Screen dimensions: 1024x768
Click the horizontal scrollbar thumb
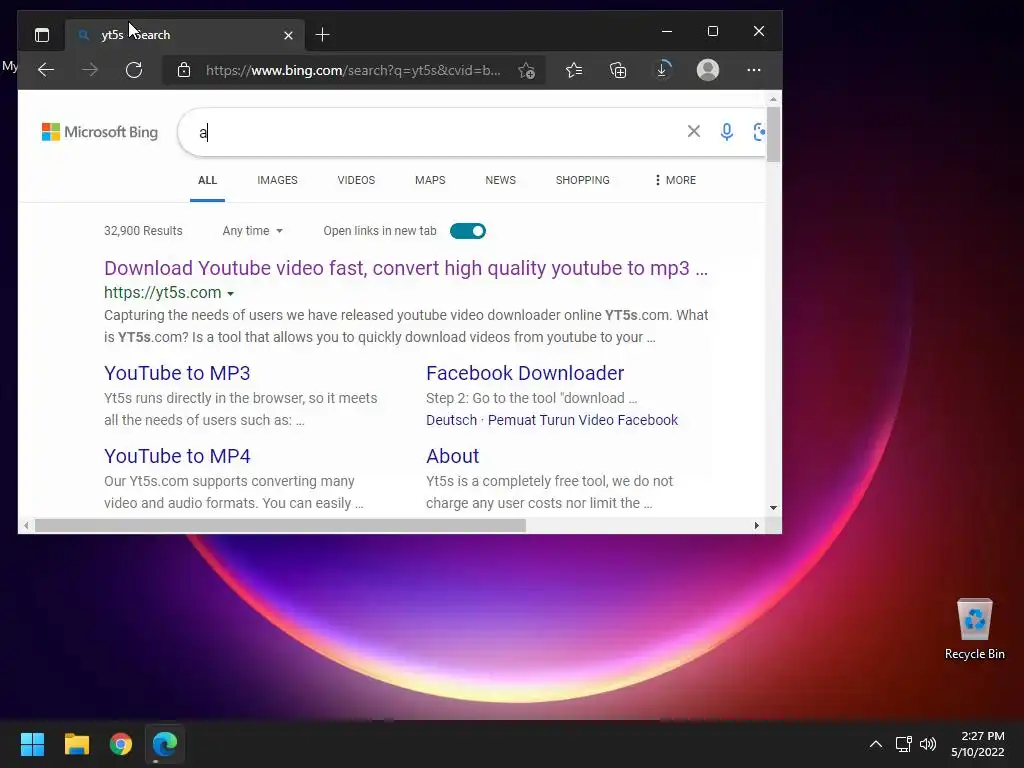280,526
